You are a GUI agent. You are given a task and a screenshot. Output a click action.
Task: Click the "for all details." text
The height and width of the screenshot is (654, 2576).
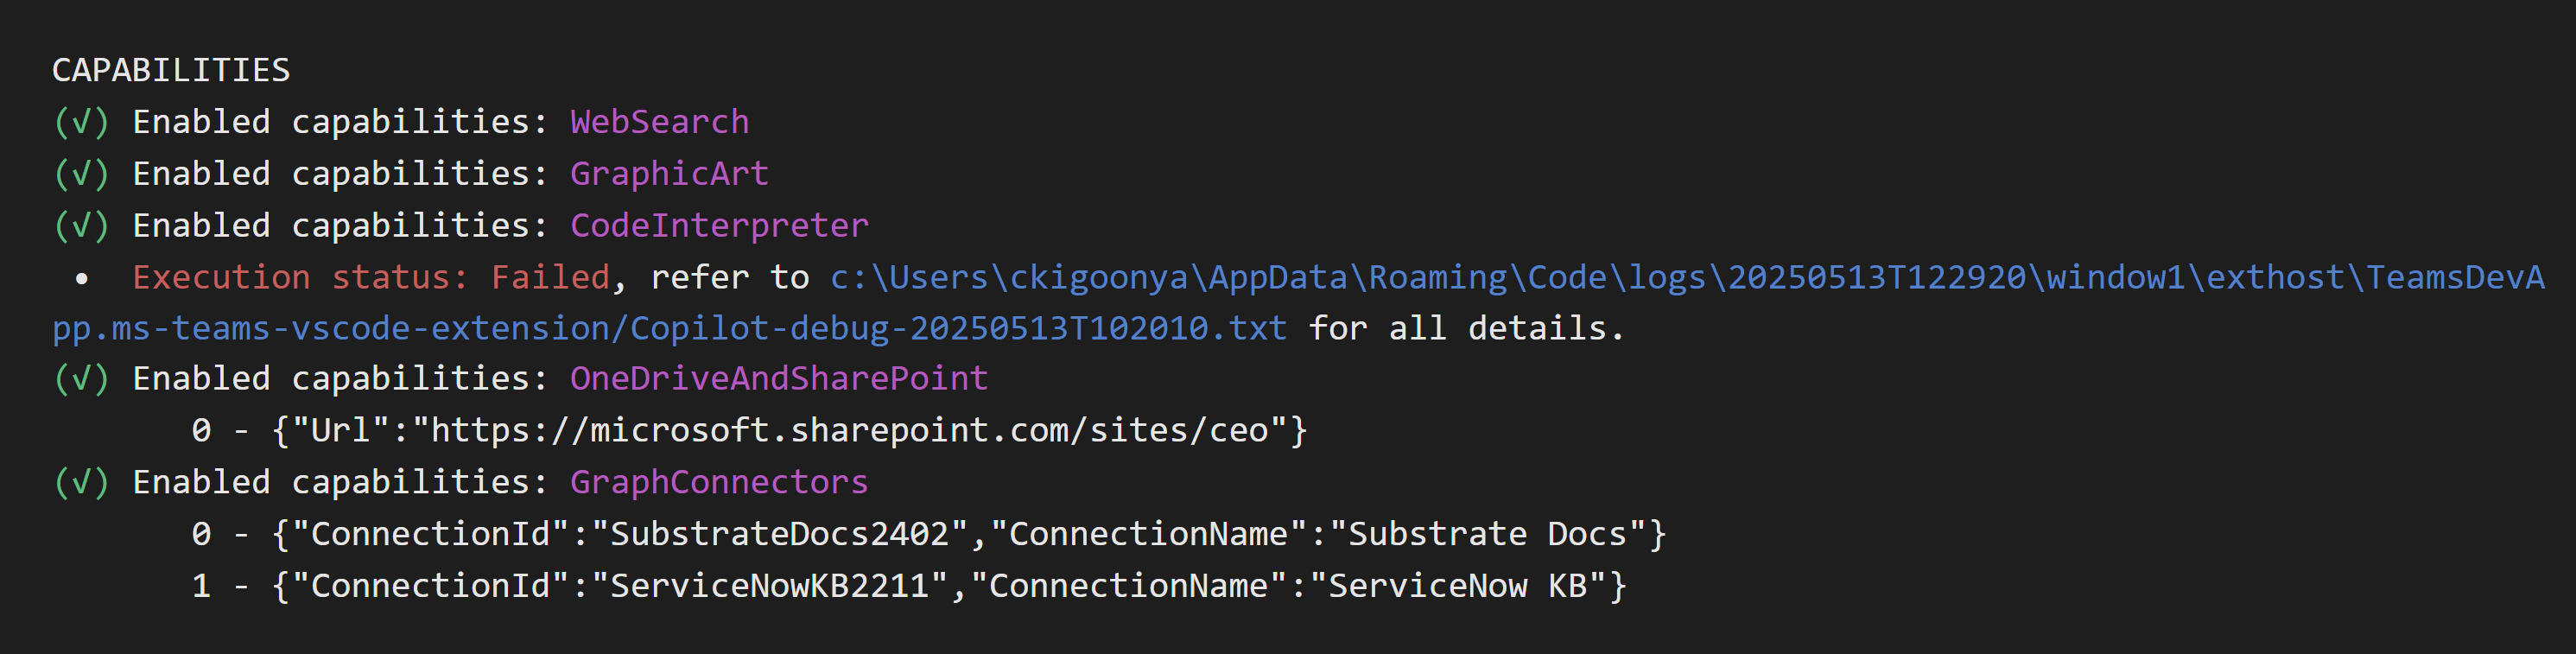[x=1467, y=329]
